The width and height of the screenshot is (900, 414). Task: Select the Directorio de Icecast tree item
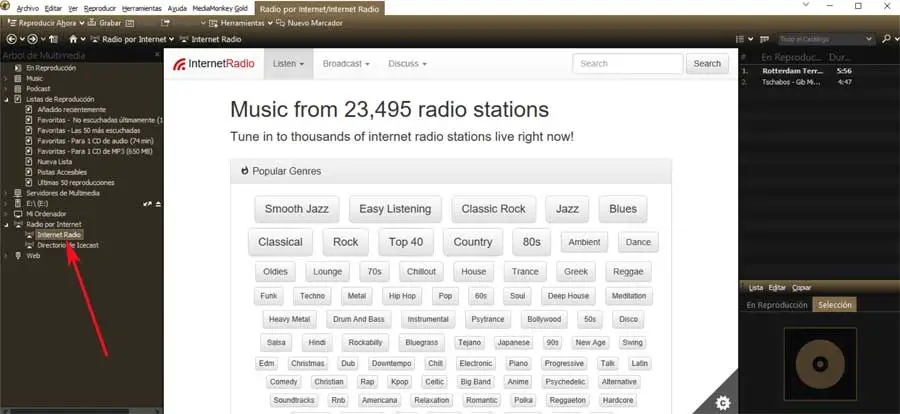(68, 246)
